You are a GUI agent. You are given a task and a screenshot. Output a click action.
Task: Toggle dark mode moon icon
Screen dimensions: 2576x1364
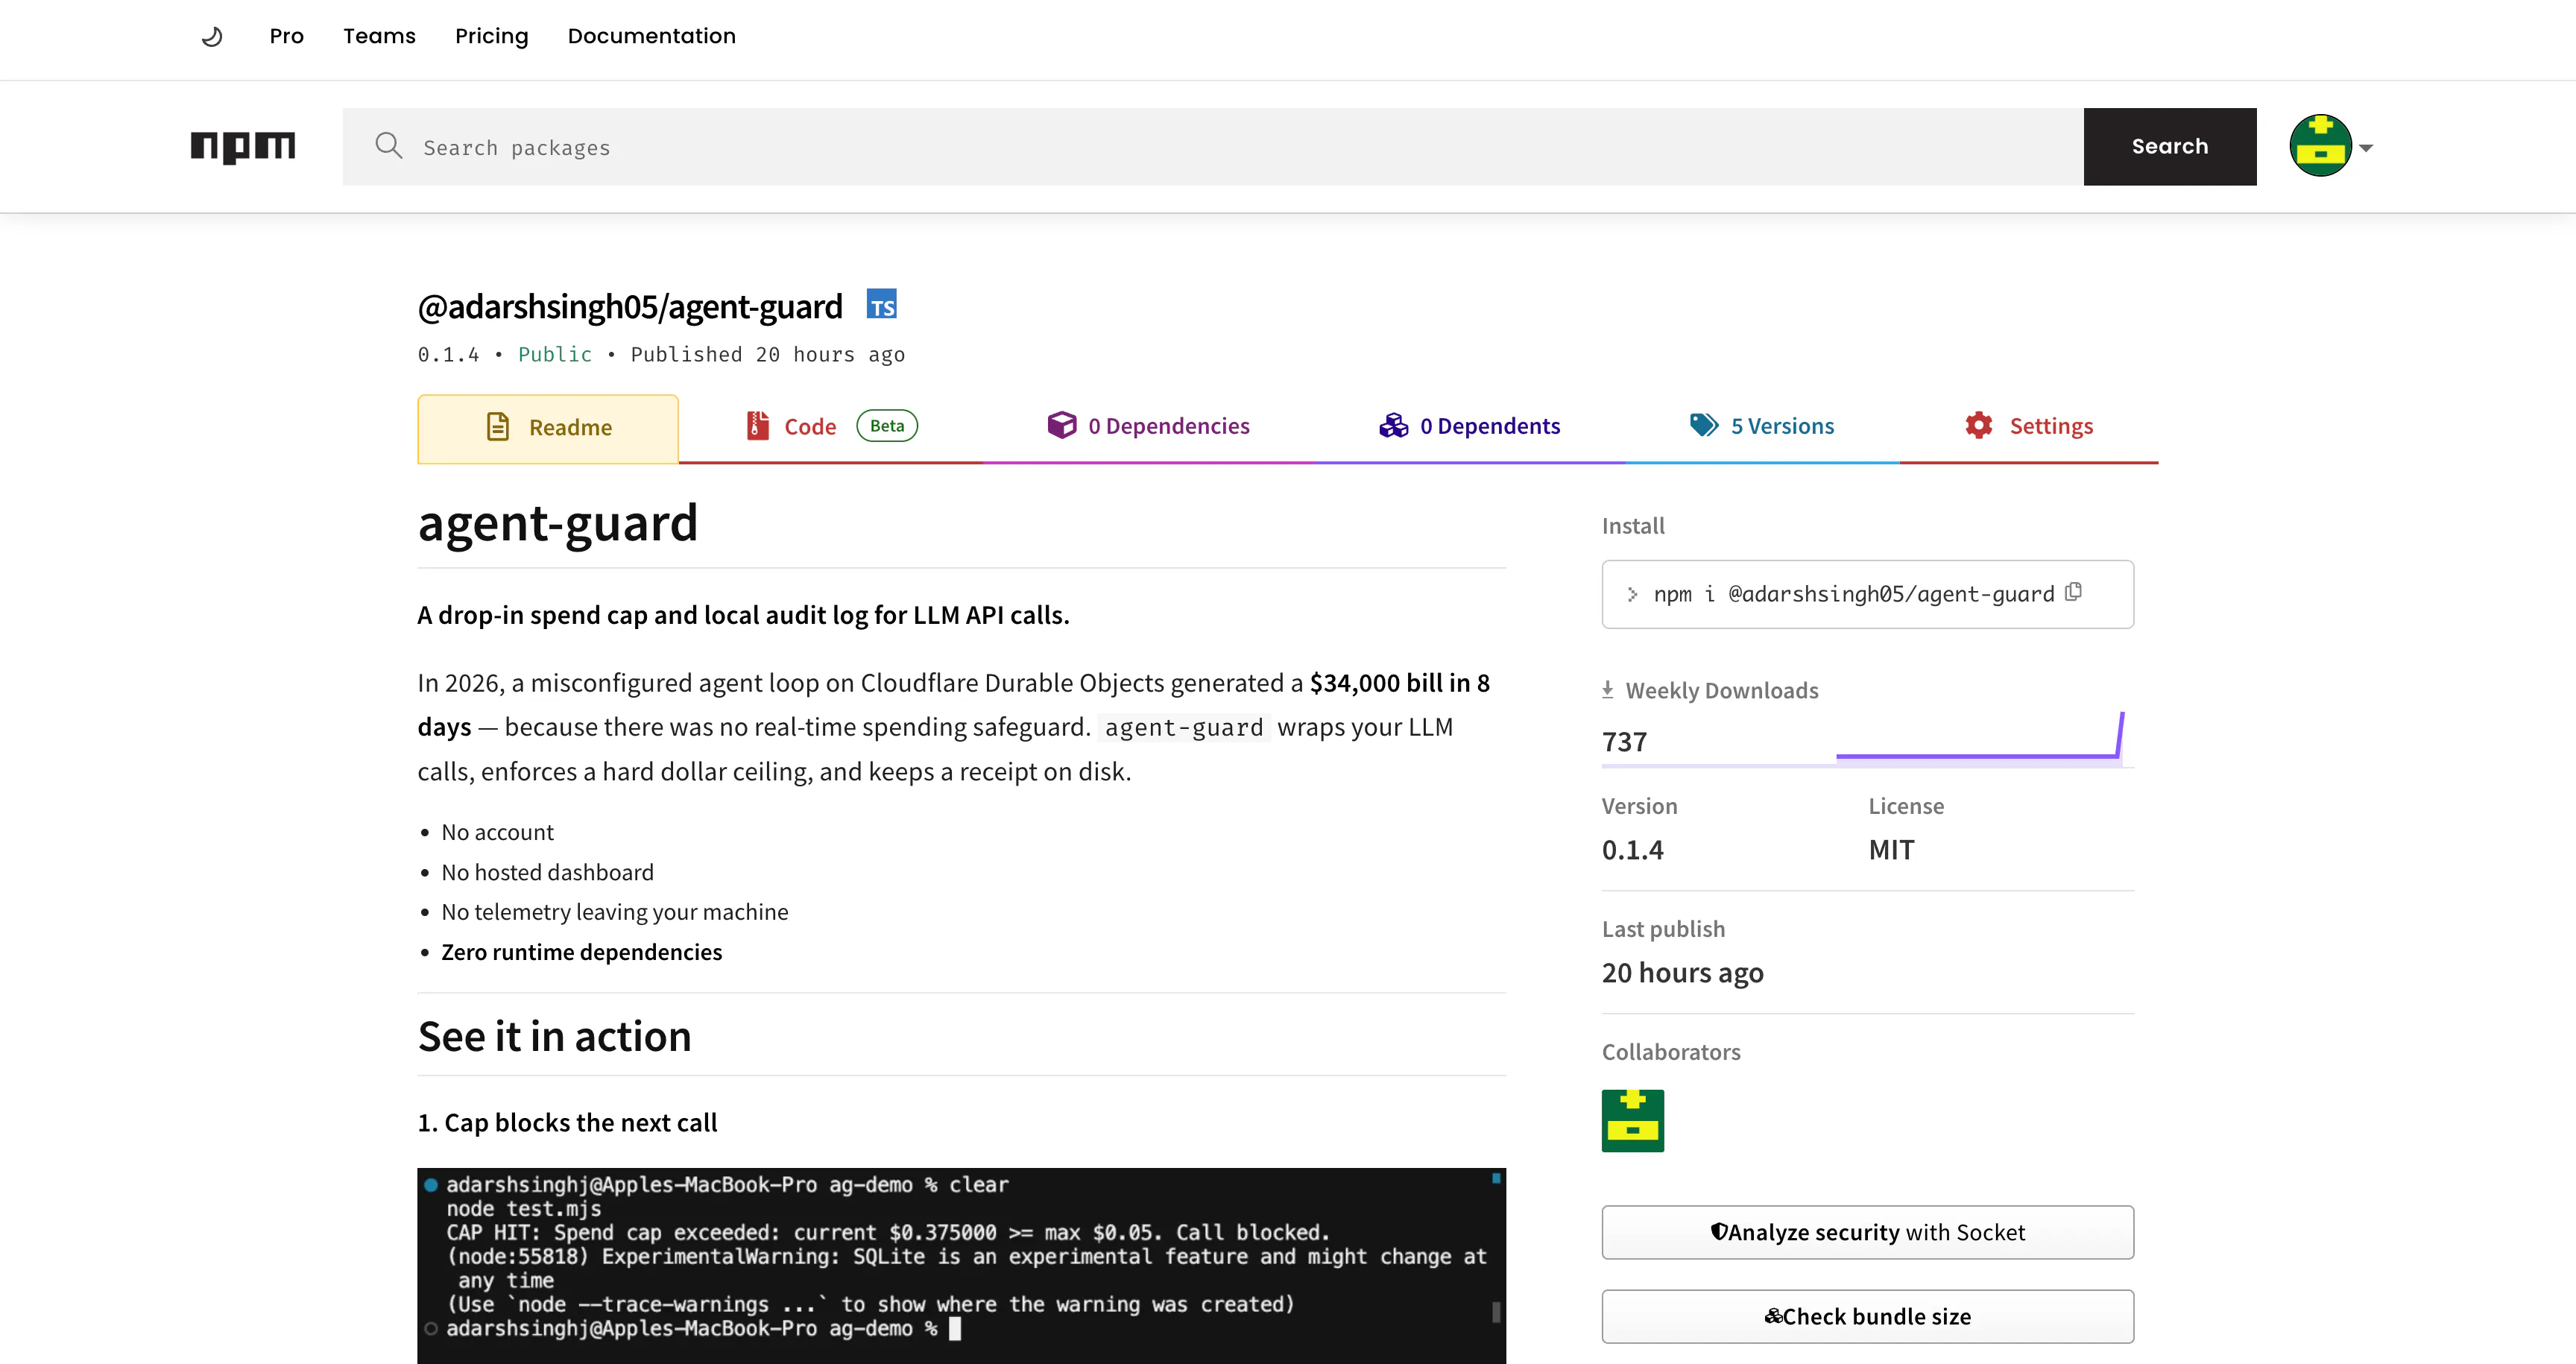pyautogui.click(x=212, y=37)
